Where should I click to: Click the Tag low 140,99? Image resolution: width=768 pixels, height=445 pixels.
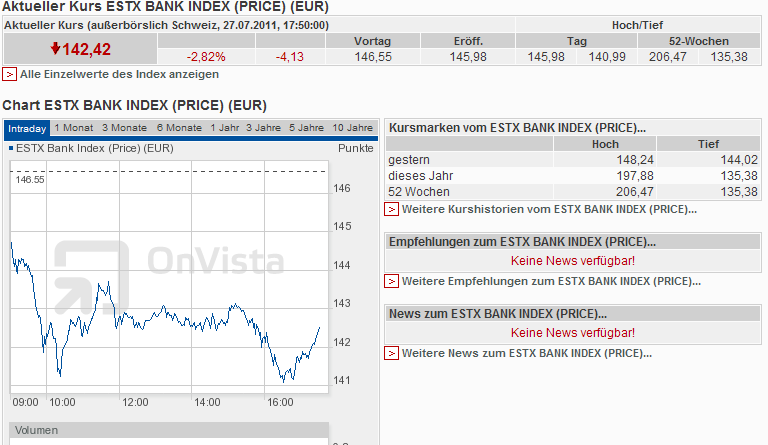point(607,57)
